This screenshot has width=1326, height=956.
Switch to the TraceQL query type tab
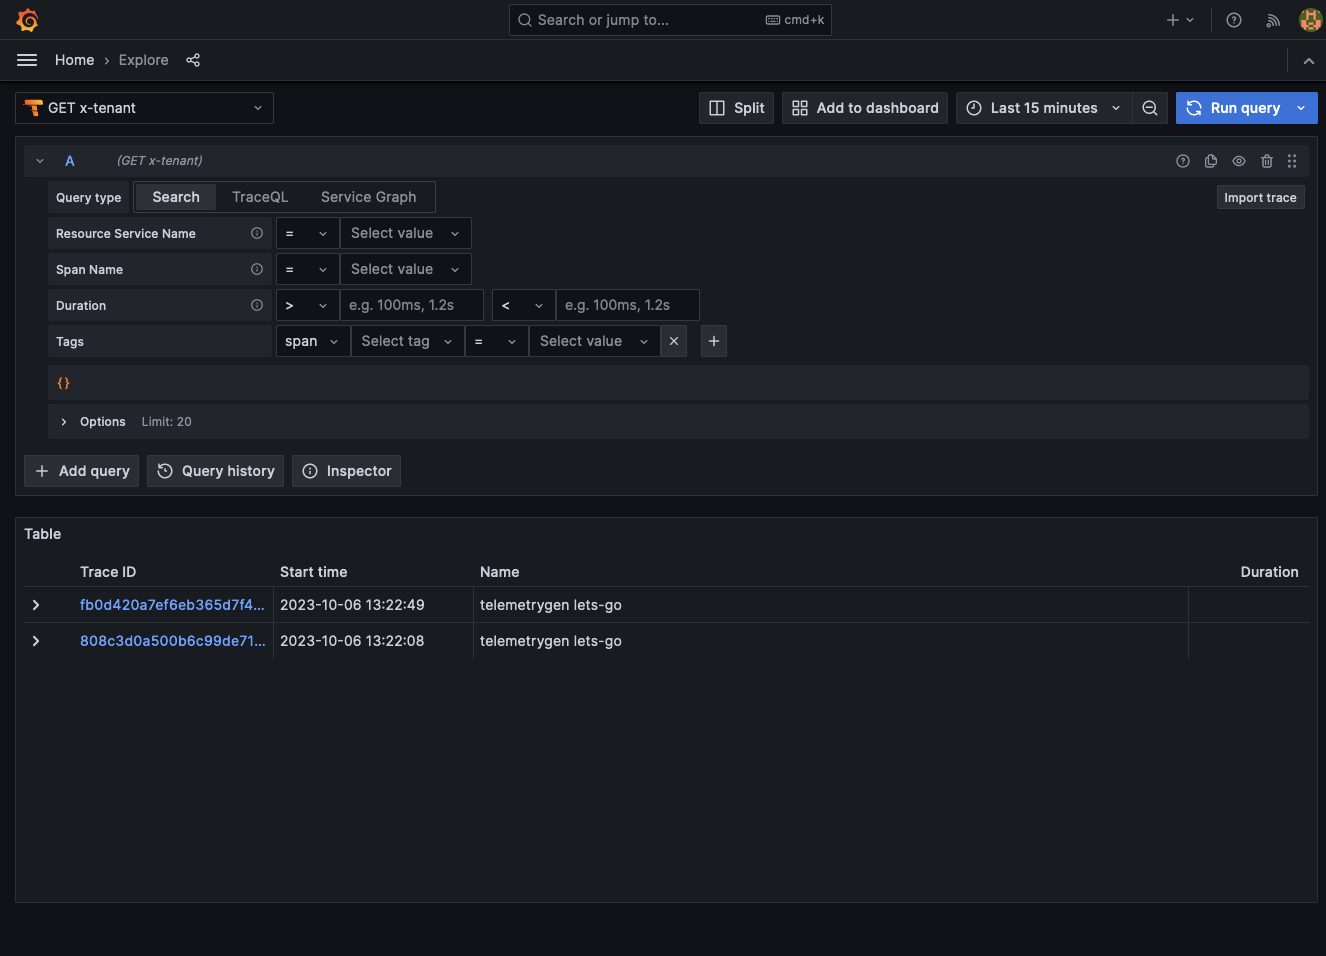coord(259,197)
